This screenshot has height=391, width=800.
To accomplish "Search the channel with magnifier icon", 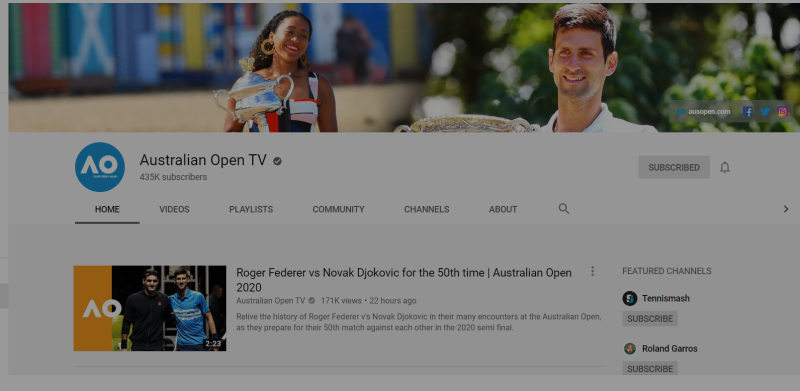I will click(x=564, y=209).
